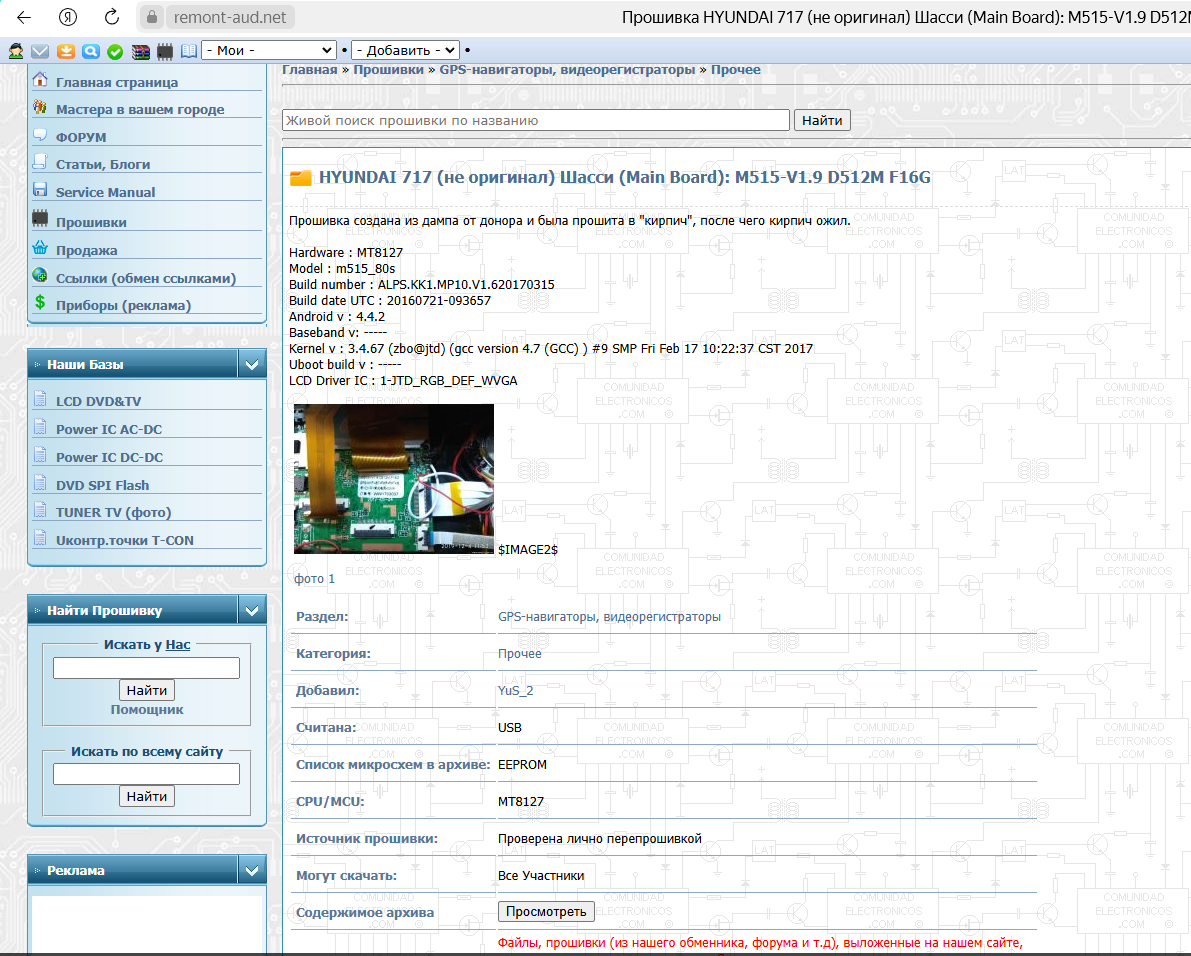
Task: Collapse the Найти Прошивку panel chevron
Action: click(x=252, y=611)
